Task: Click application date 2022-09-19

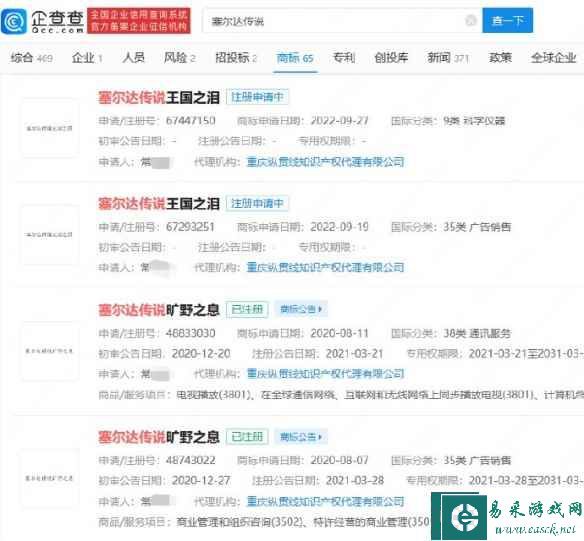Action: (339, 227)
